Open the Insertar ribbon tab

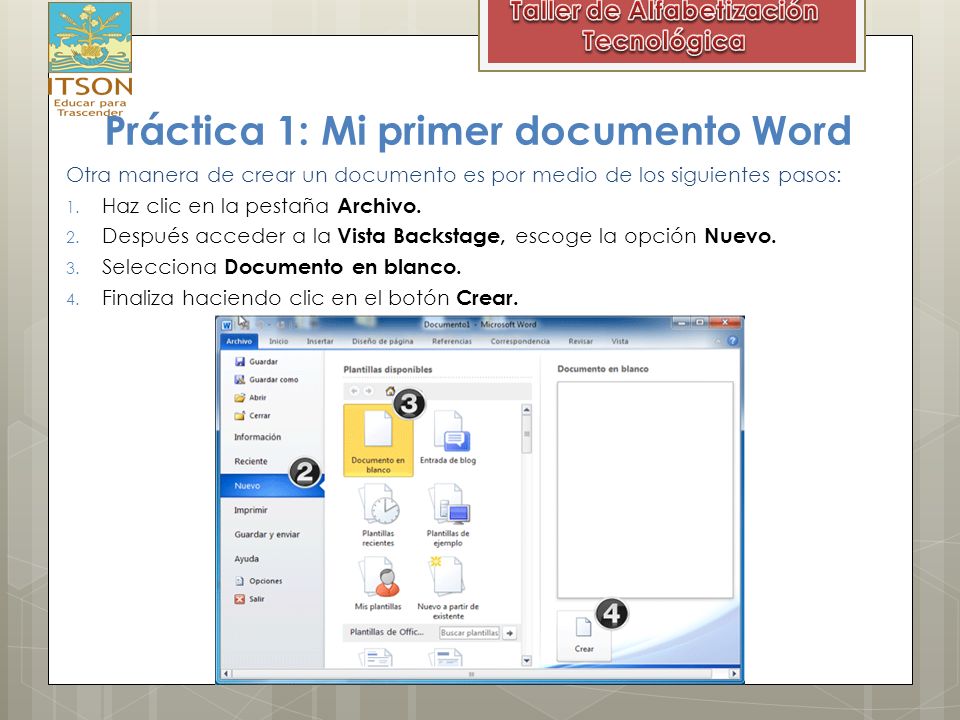(x=320, y=341)
